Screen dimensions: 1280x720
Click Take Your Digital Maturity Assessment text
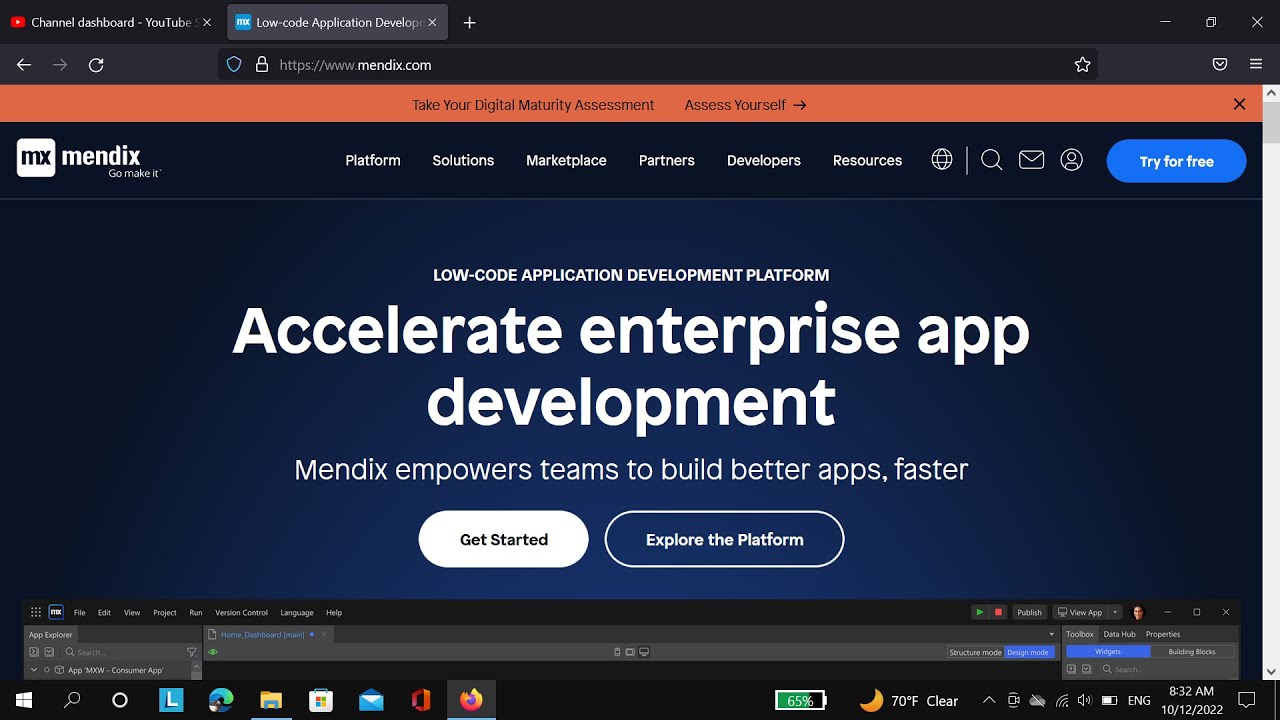[533, 105]
